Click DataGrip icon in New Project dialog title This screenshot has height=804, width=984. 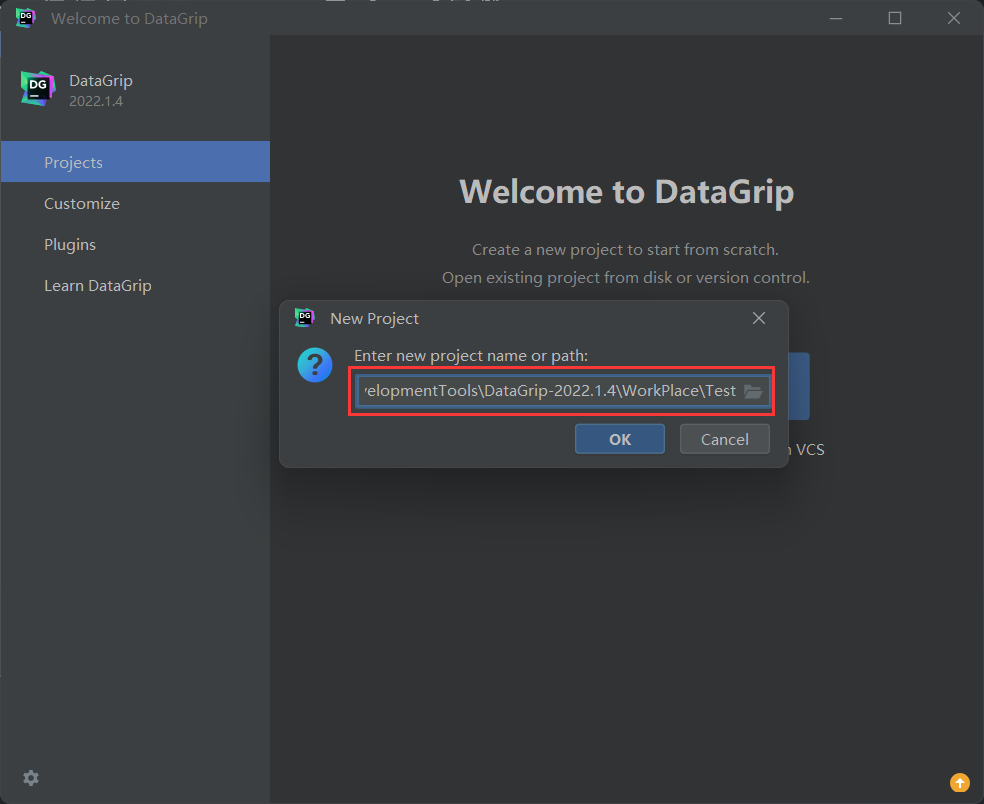[305, 318]
